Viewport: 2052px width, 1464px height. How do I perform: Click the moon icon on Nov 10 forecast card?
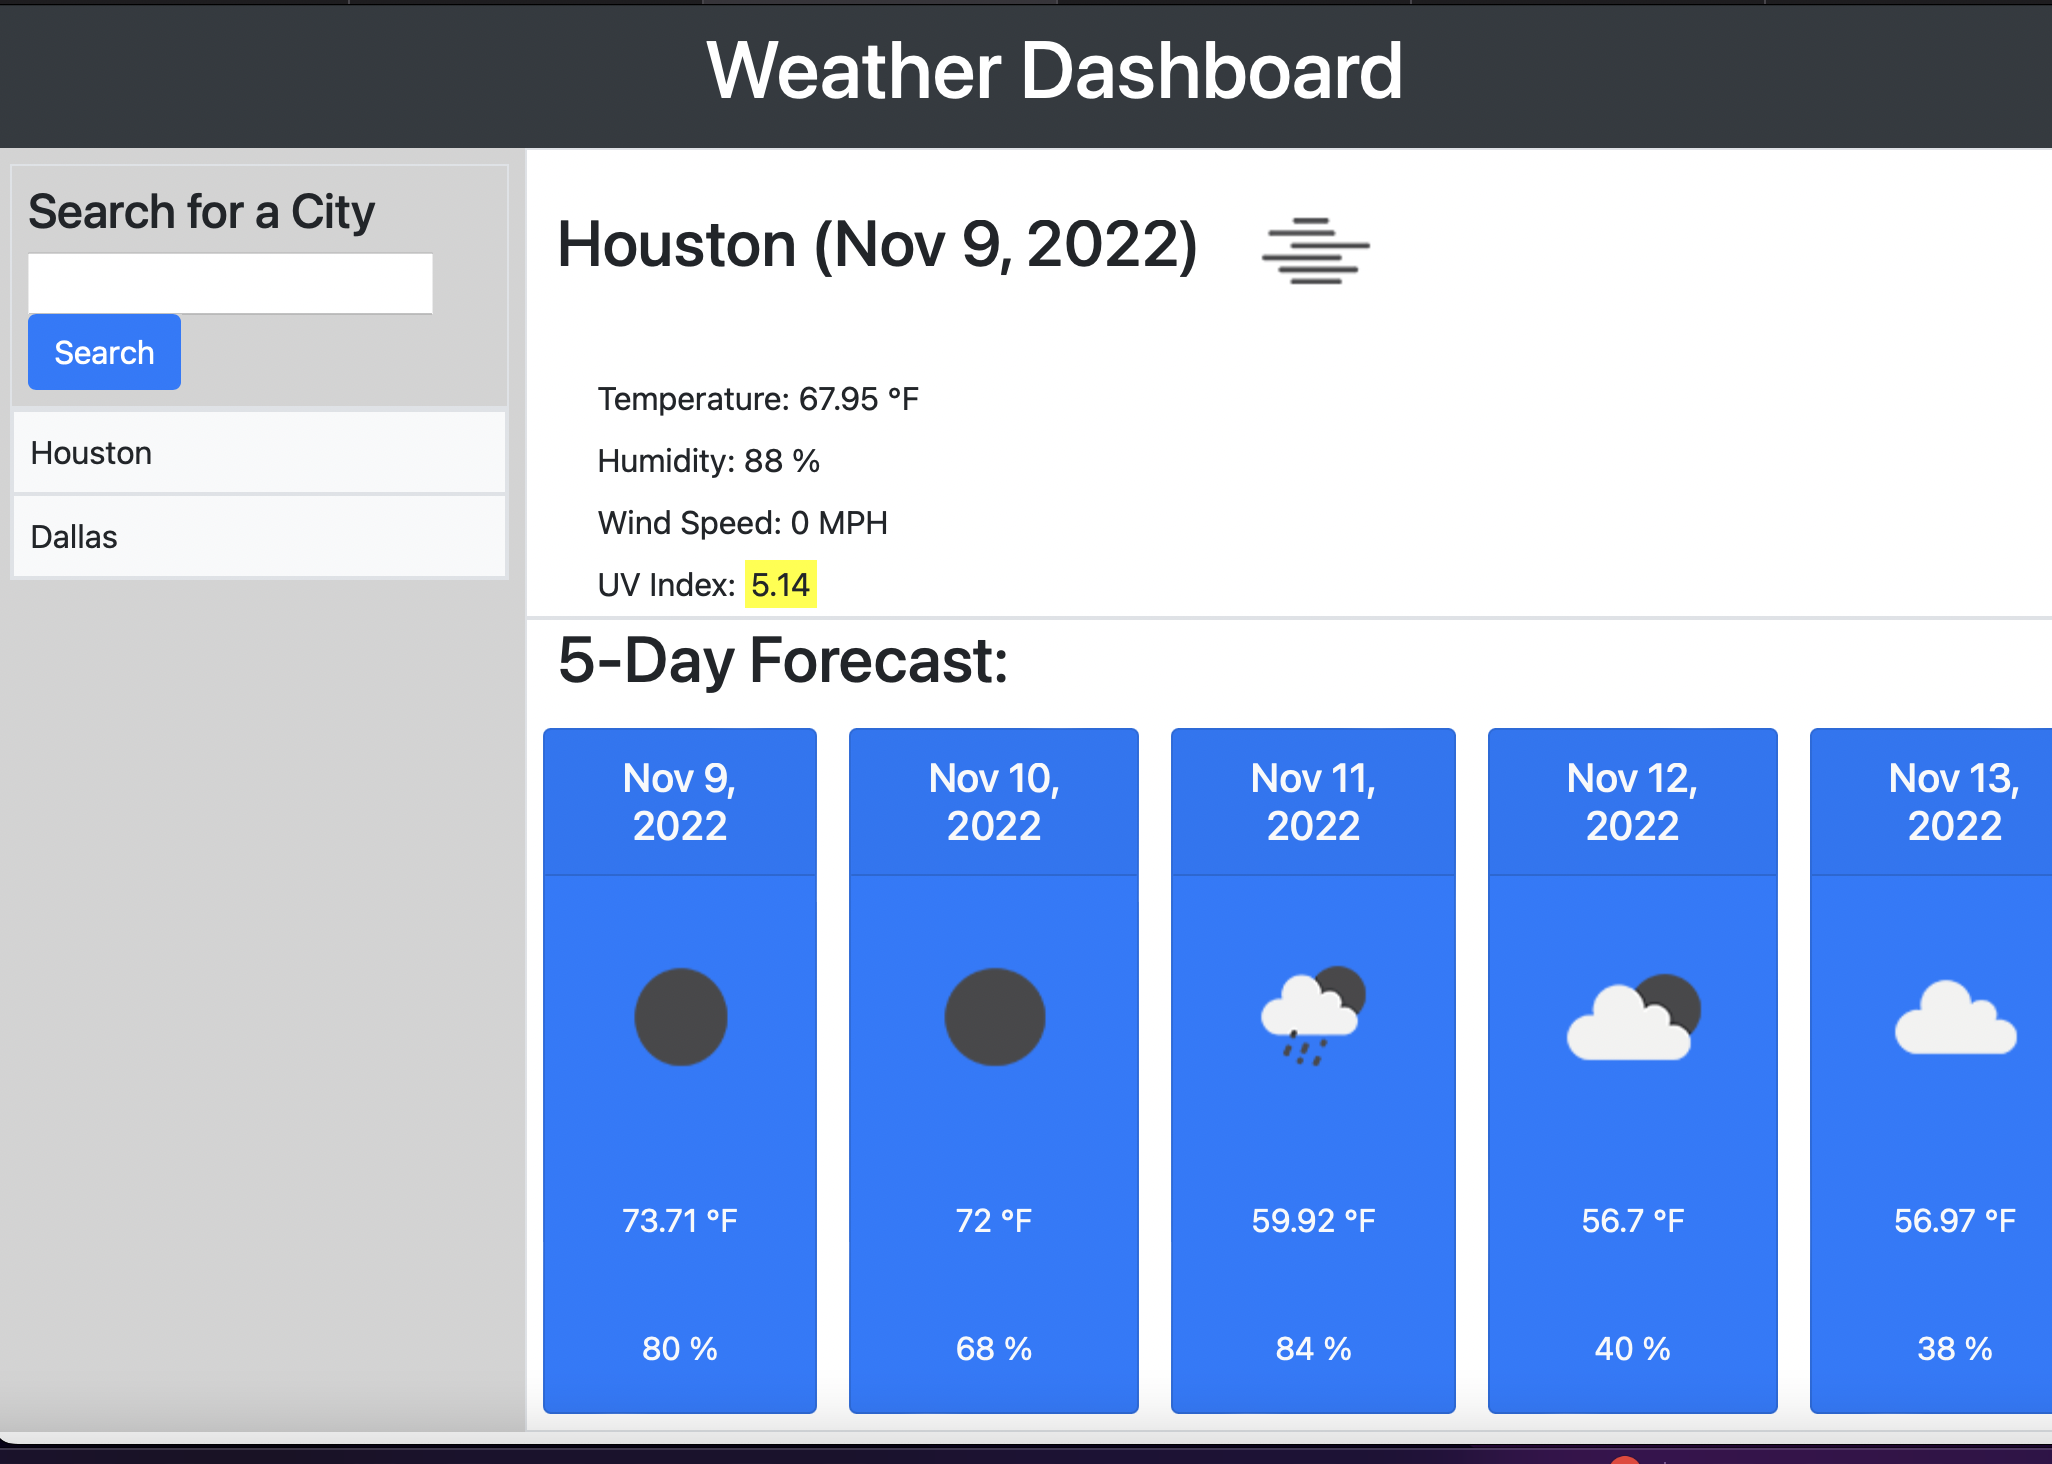point(993,1016)
